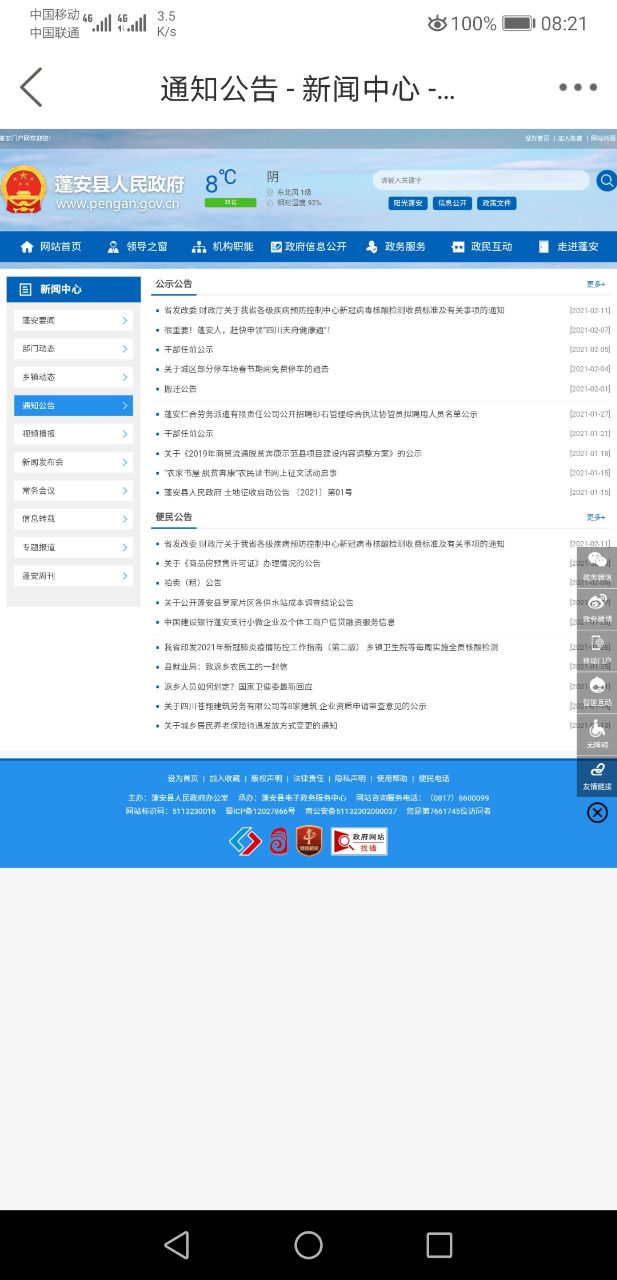Image resolution: width=617 pixels, height=1280 pixels.
Task: Open notice about free parking during Spring Festival
Action: [x=246, y=369]
